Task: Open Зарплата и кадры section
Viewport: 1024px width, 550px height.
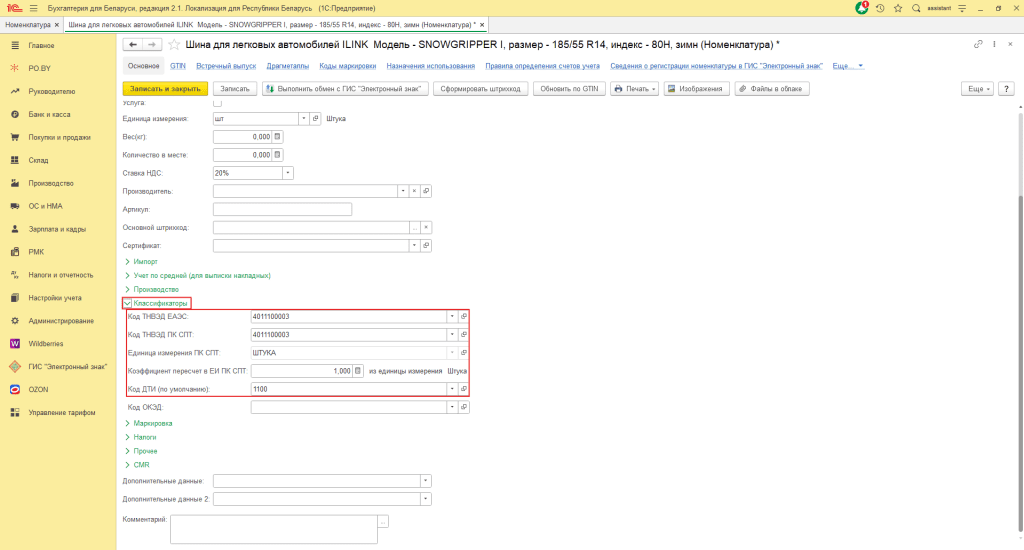Action: coord(57,229)
